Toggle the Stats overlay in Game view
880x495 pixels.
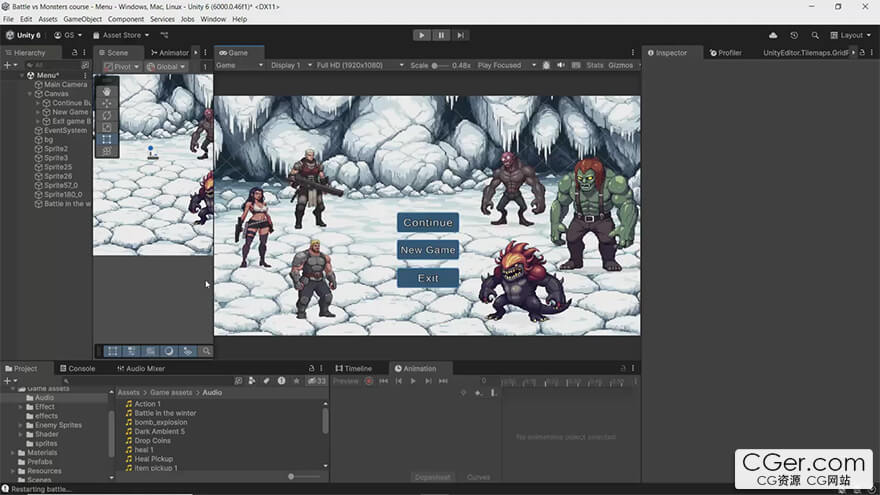(595, 65)
